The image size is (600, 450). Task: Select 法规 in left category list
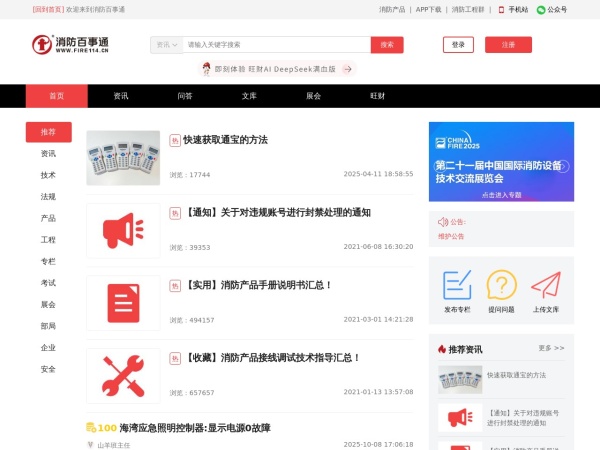coord(48,197)
